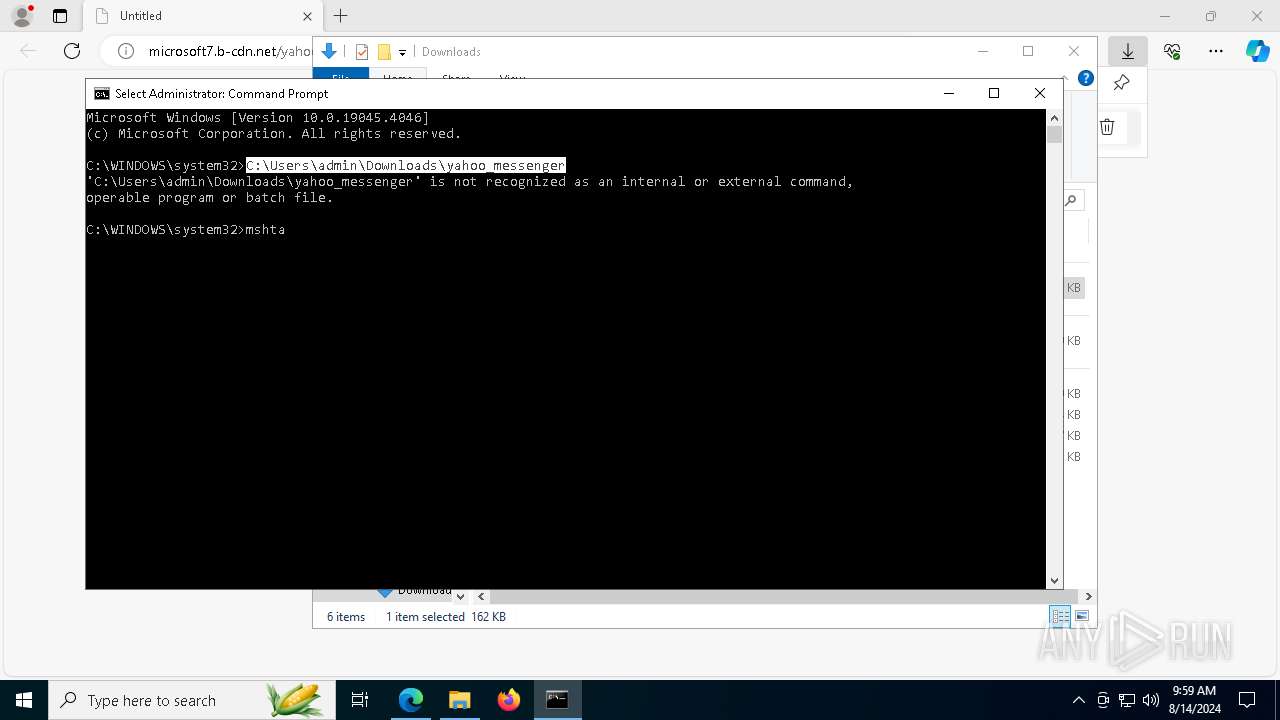1280x720 pixels.
Task: Open the notification center icon
Action: tap(1247, 700)
